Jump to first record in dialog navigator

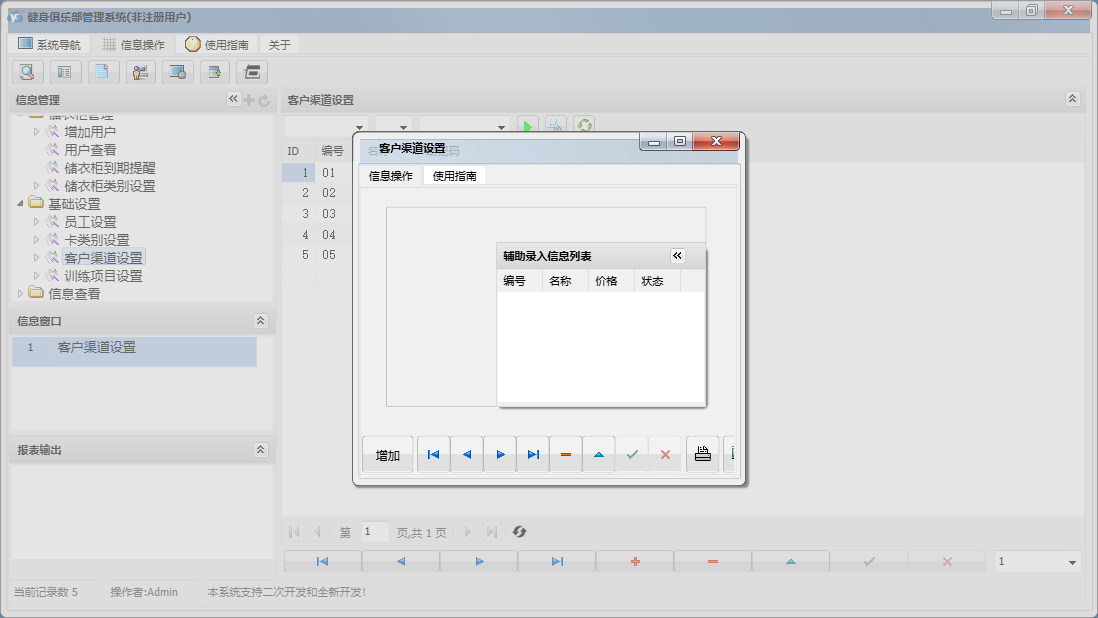pyautogui.click(x=433, y=454)
